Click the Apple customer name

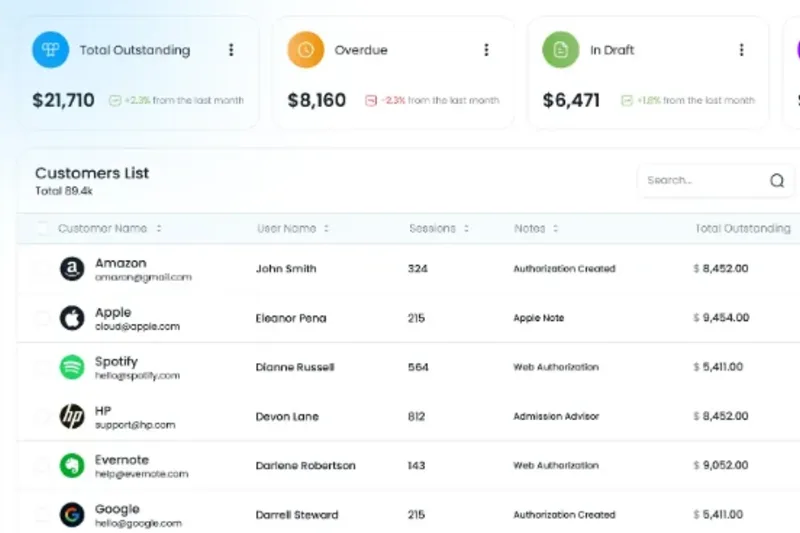pos(113,312)
